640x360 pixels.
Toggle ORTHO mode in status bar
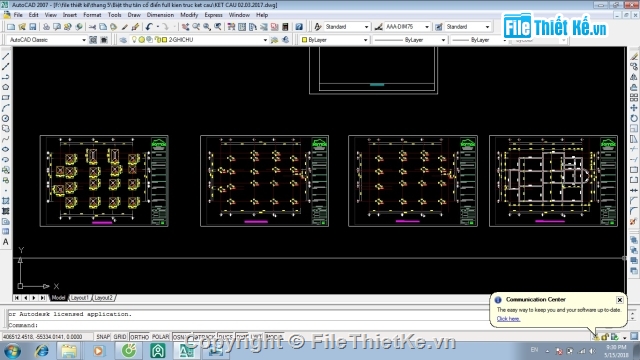(140, 337)
